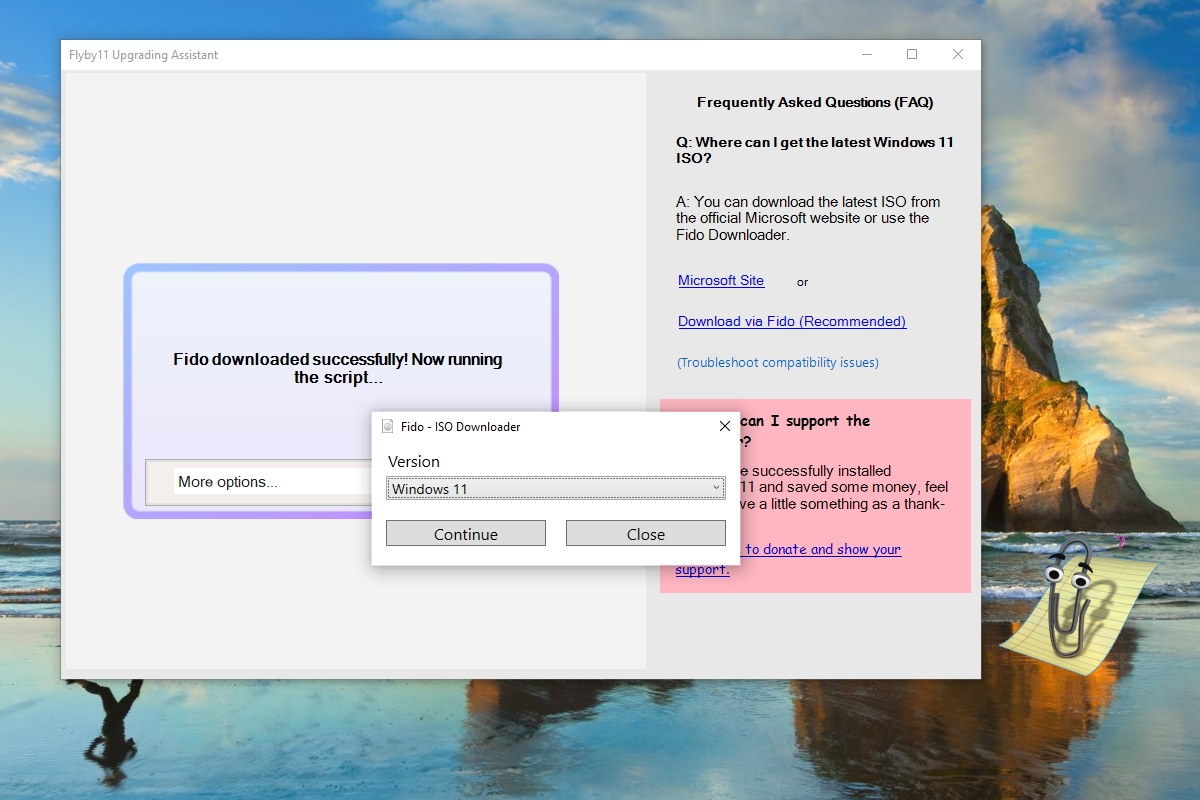1200x800 pixels.
Task: Click the 'Flyby11 Upgrading Assistant' window title
Action: pyautogui.click(x=143, y=55)
